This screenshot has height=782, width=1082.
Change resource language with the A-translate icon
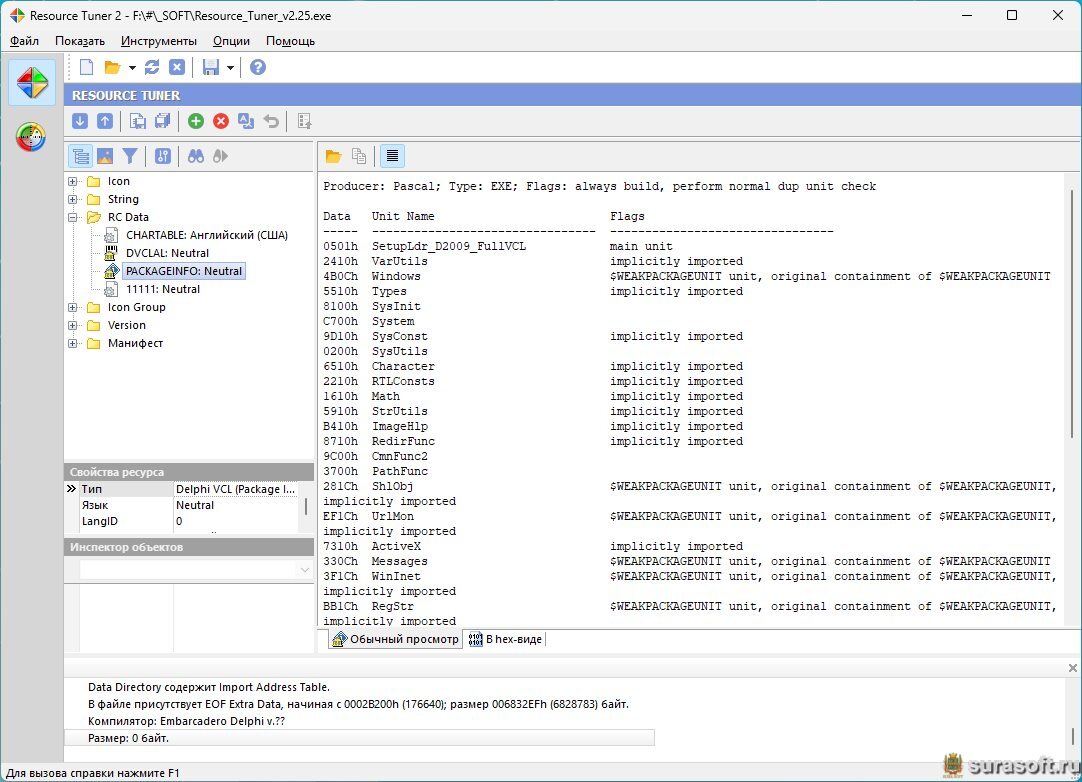(x=246, y=121)
